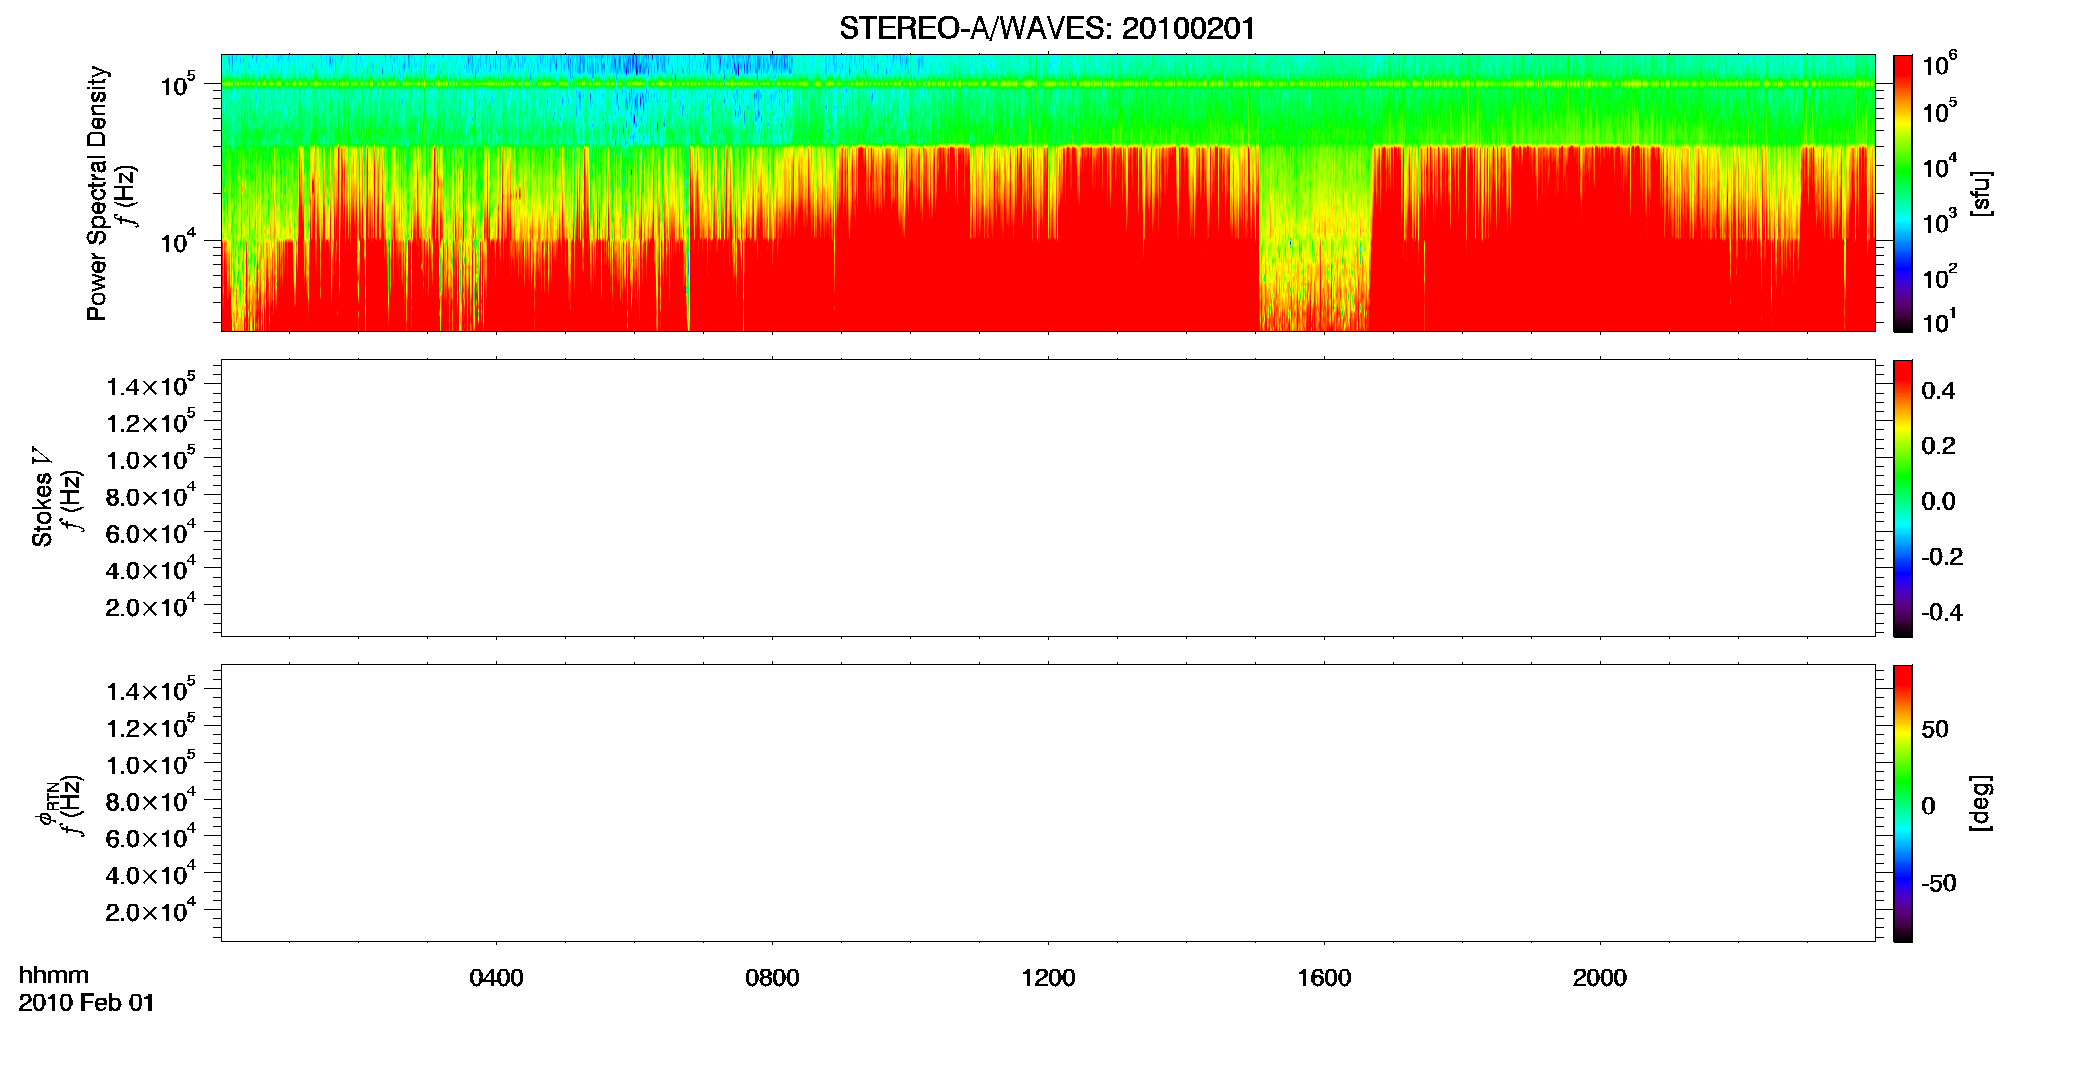Click the -0.4 label on Stokes color bar

pos(1942,612)
